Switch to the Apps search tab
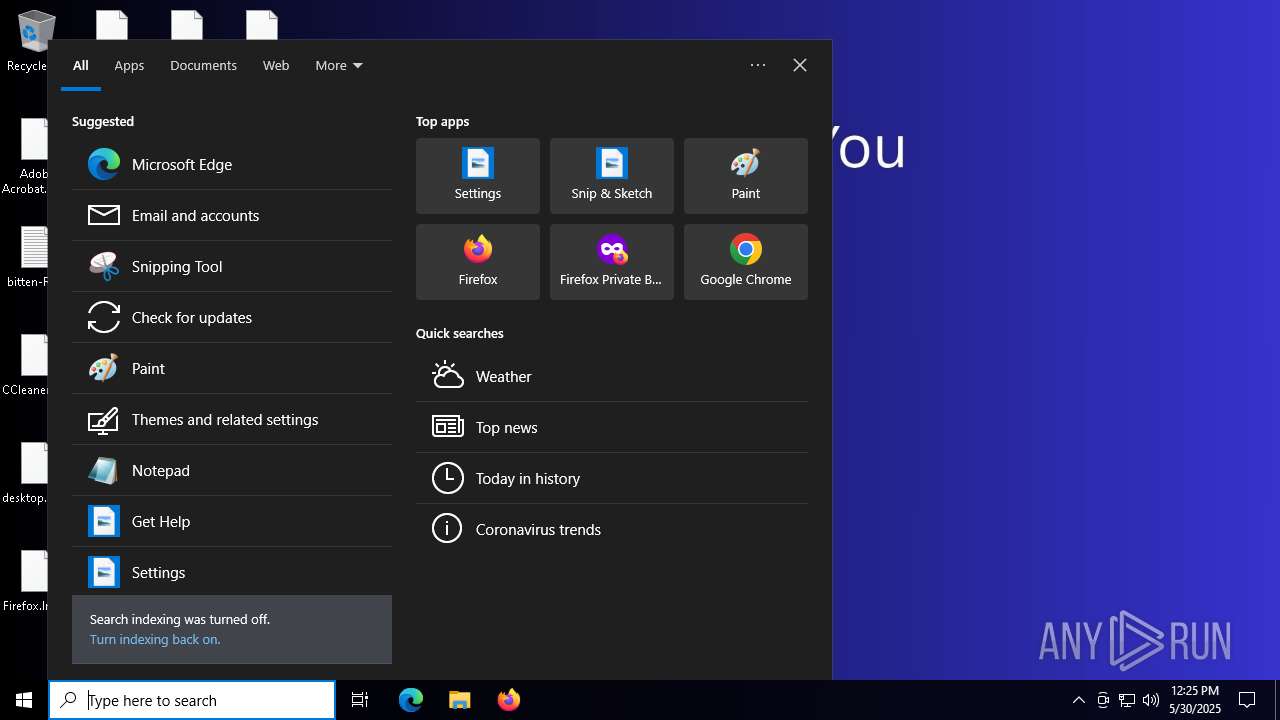Screen dimensions: 1280x720 click(129, 65)
